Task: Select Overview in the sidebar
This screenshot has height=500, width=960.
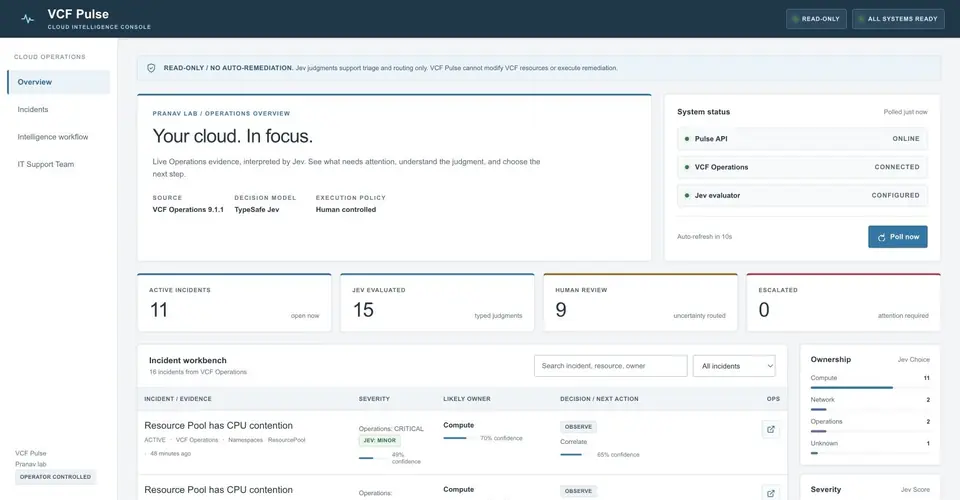Action: click(59, 82)
